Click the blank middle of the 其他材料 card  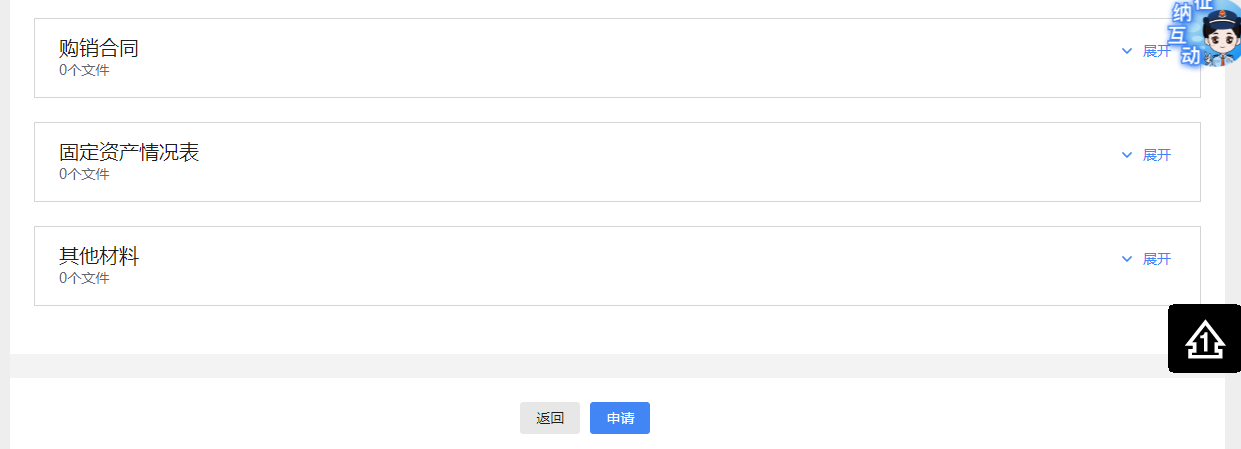617,266
